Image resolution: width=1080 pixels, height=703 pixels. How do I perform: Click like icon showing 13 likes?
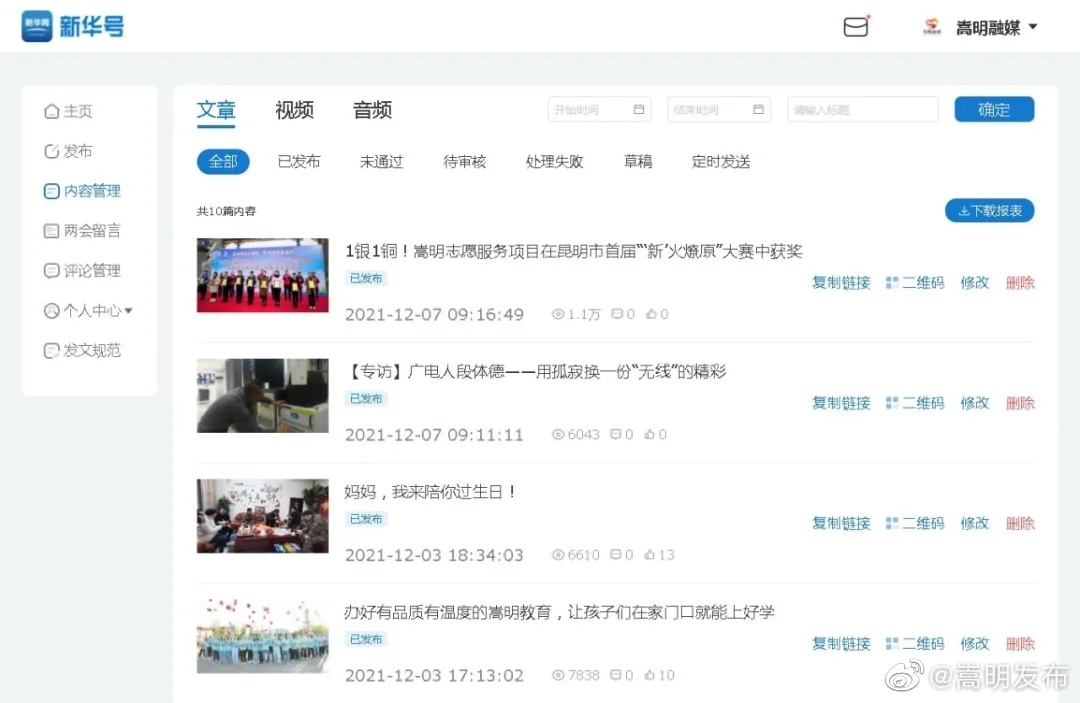pyautogui.click(x=650, y=555)
